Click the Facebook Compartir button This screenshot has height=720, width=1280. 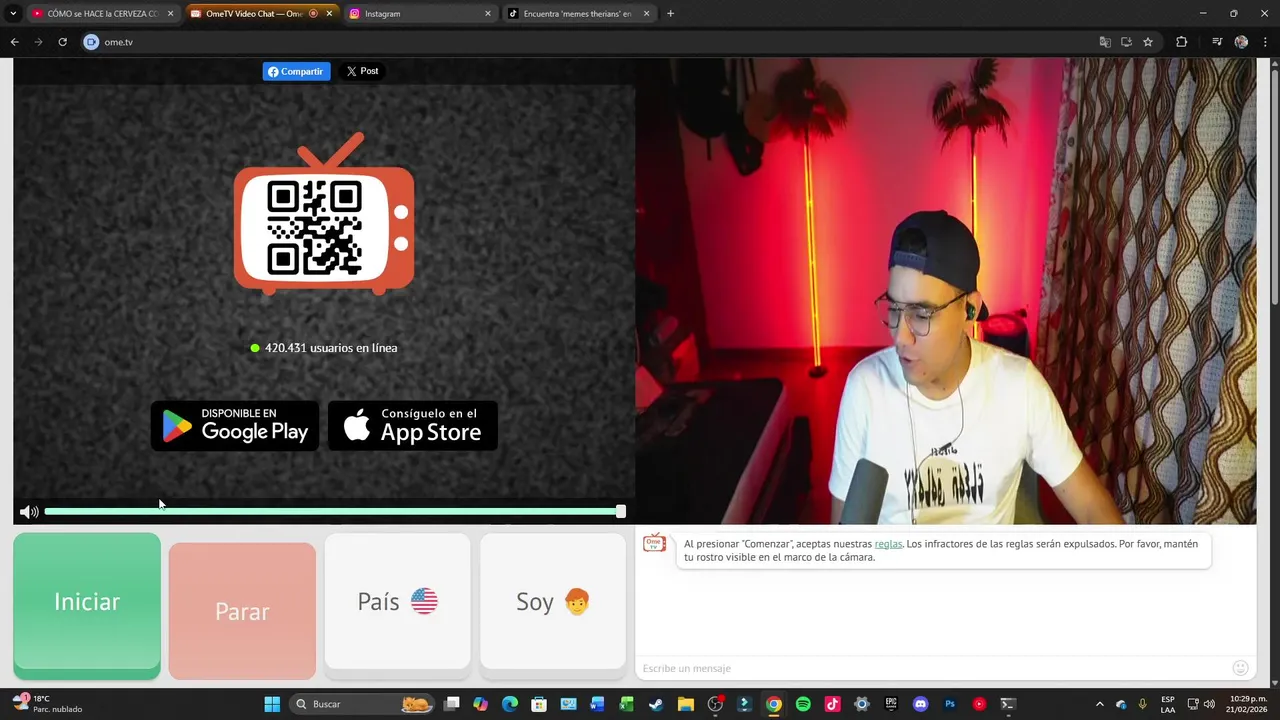click(296, 71)
